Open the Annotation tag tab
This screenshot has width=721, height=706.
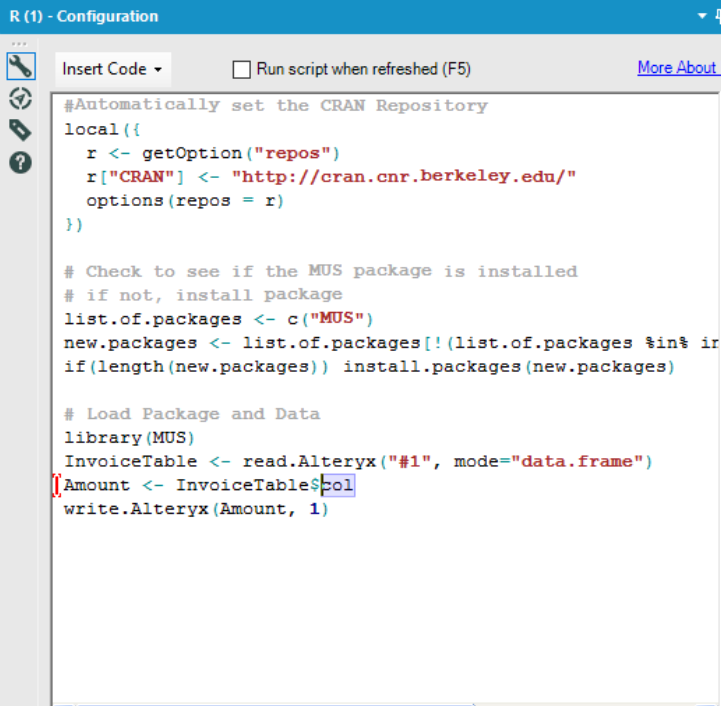21,130
